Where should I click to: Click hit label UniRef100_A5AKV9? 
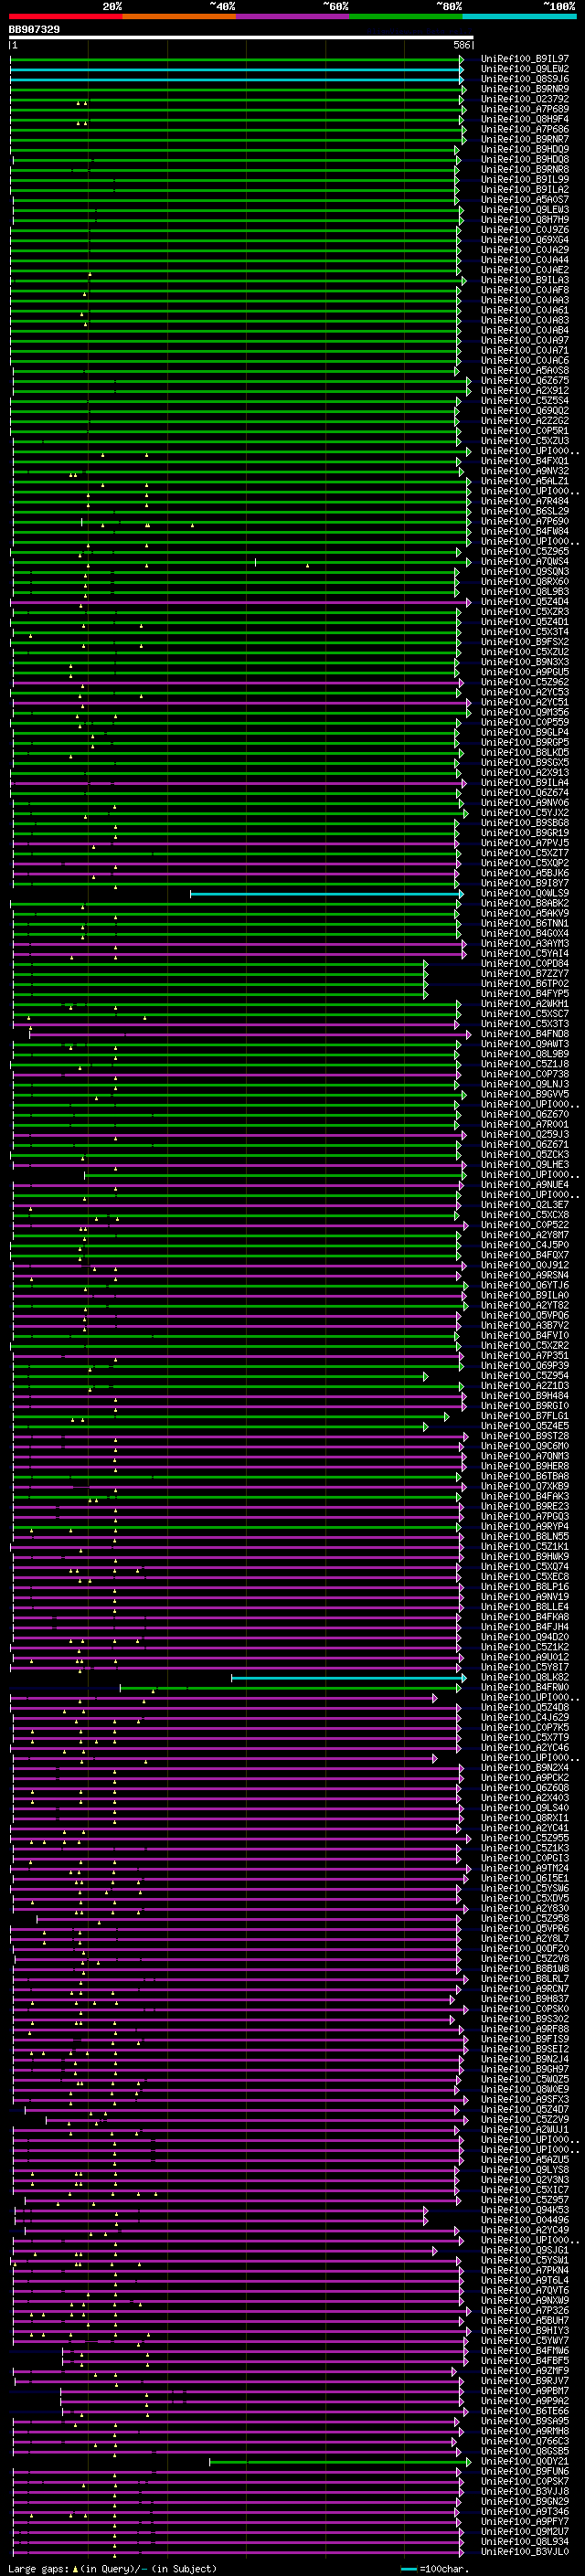525,913
